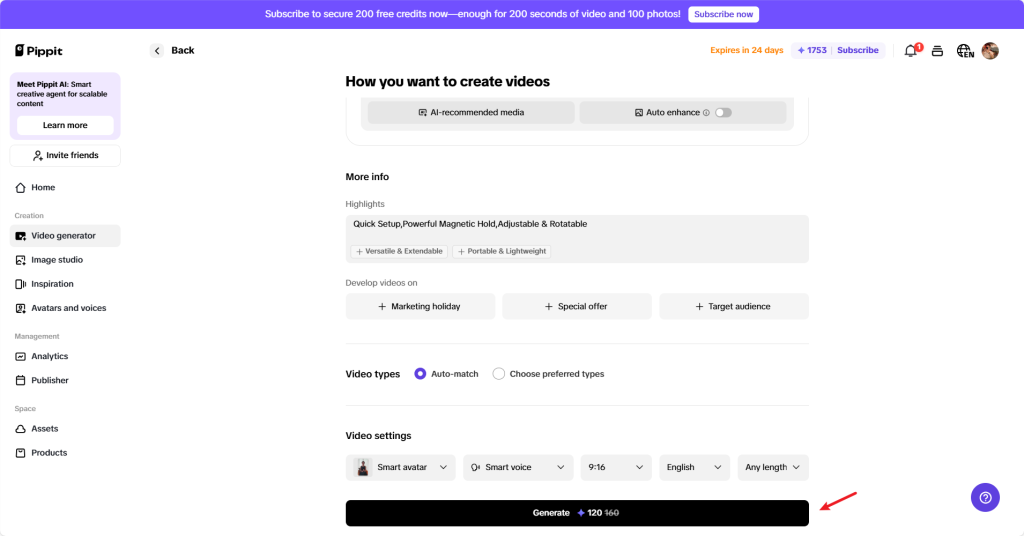
Task: Add Marketing holiday topic
Action: pos(420,306)
